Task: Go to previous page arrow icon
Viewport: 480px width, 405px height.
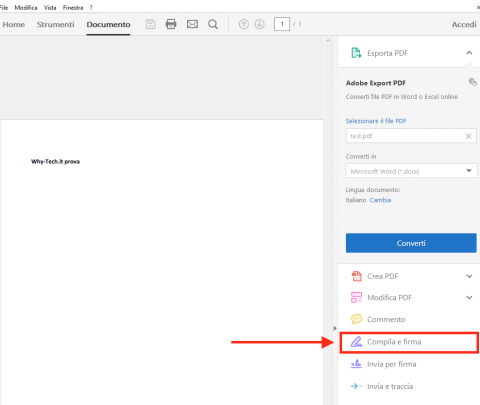Action: [x=244, y=24]
